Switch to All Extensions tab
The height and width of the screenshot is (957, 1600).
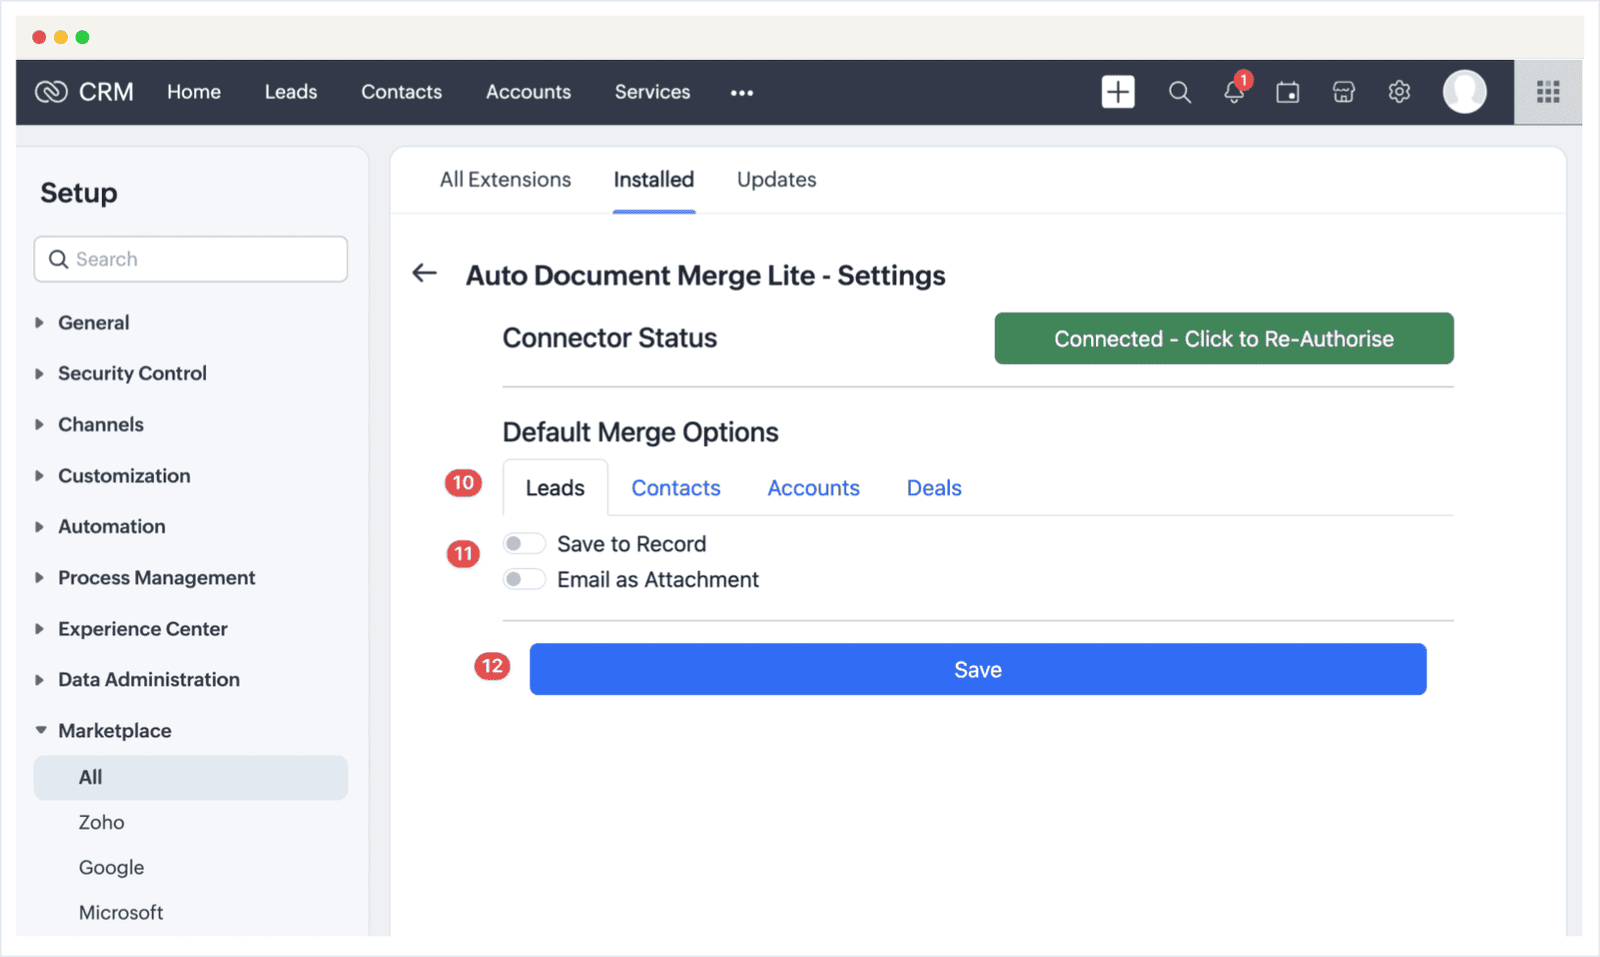(x=505, y=180)
